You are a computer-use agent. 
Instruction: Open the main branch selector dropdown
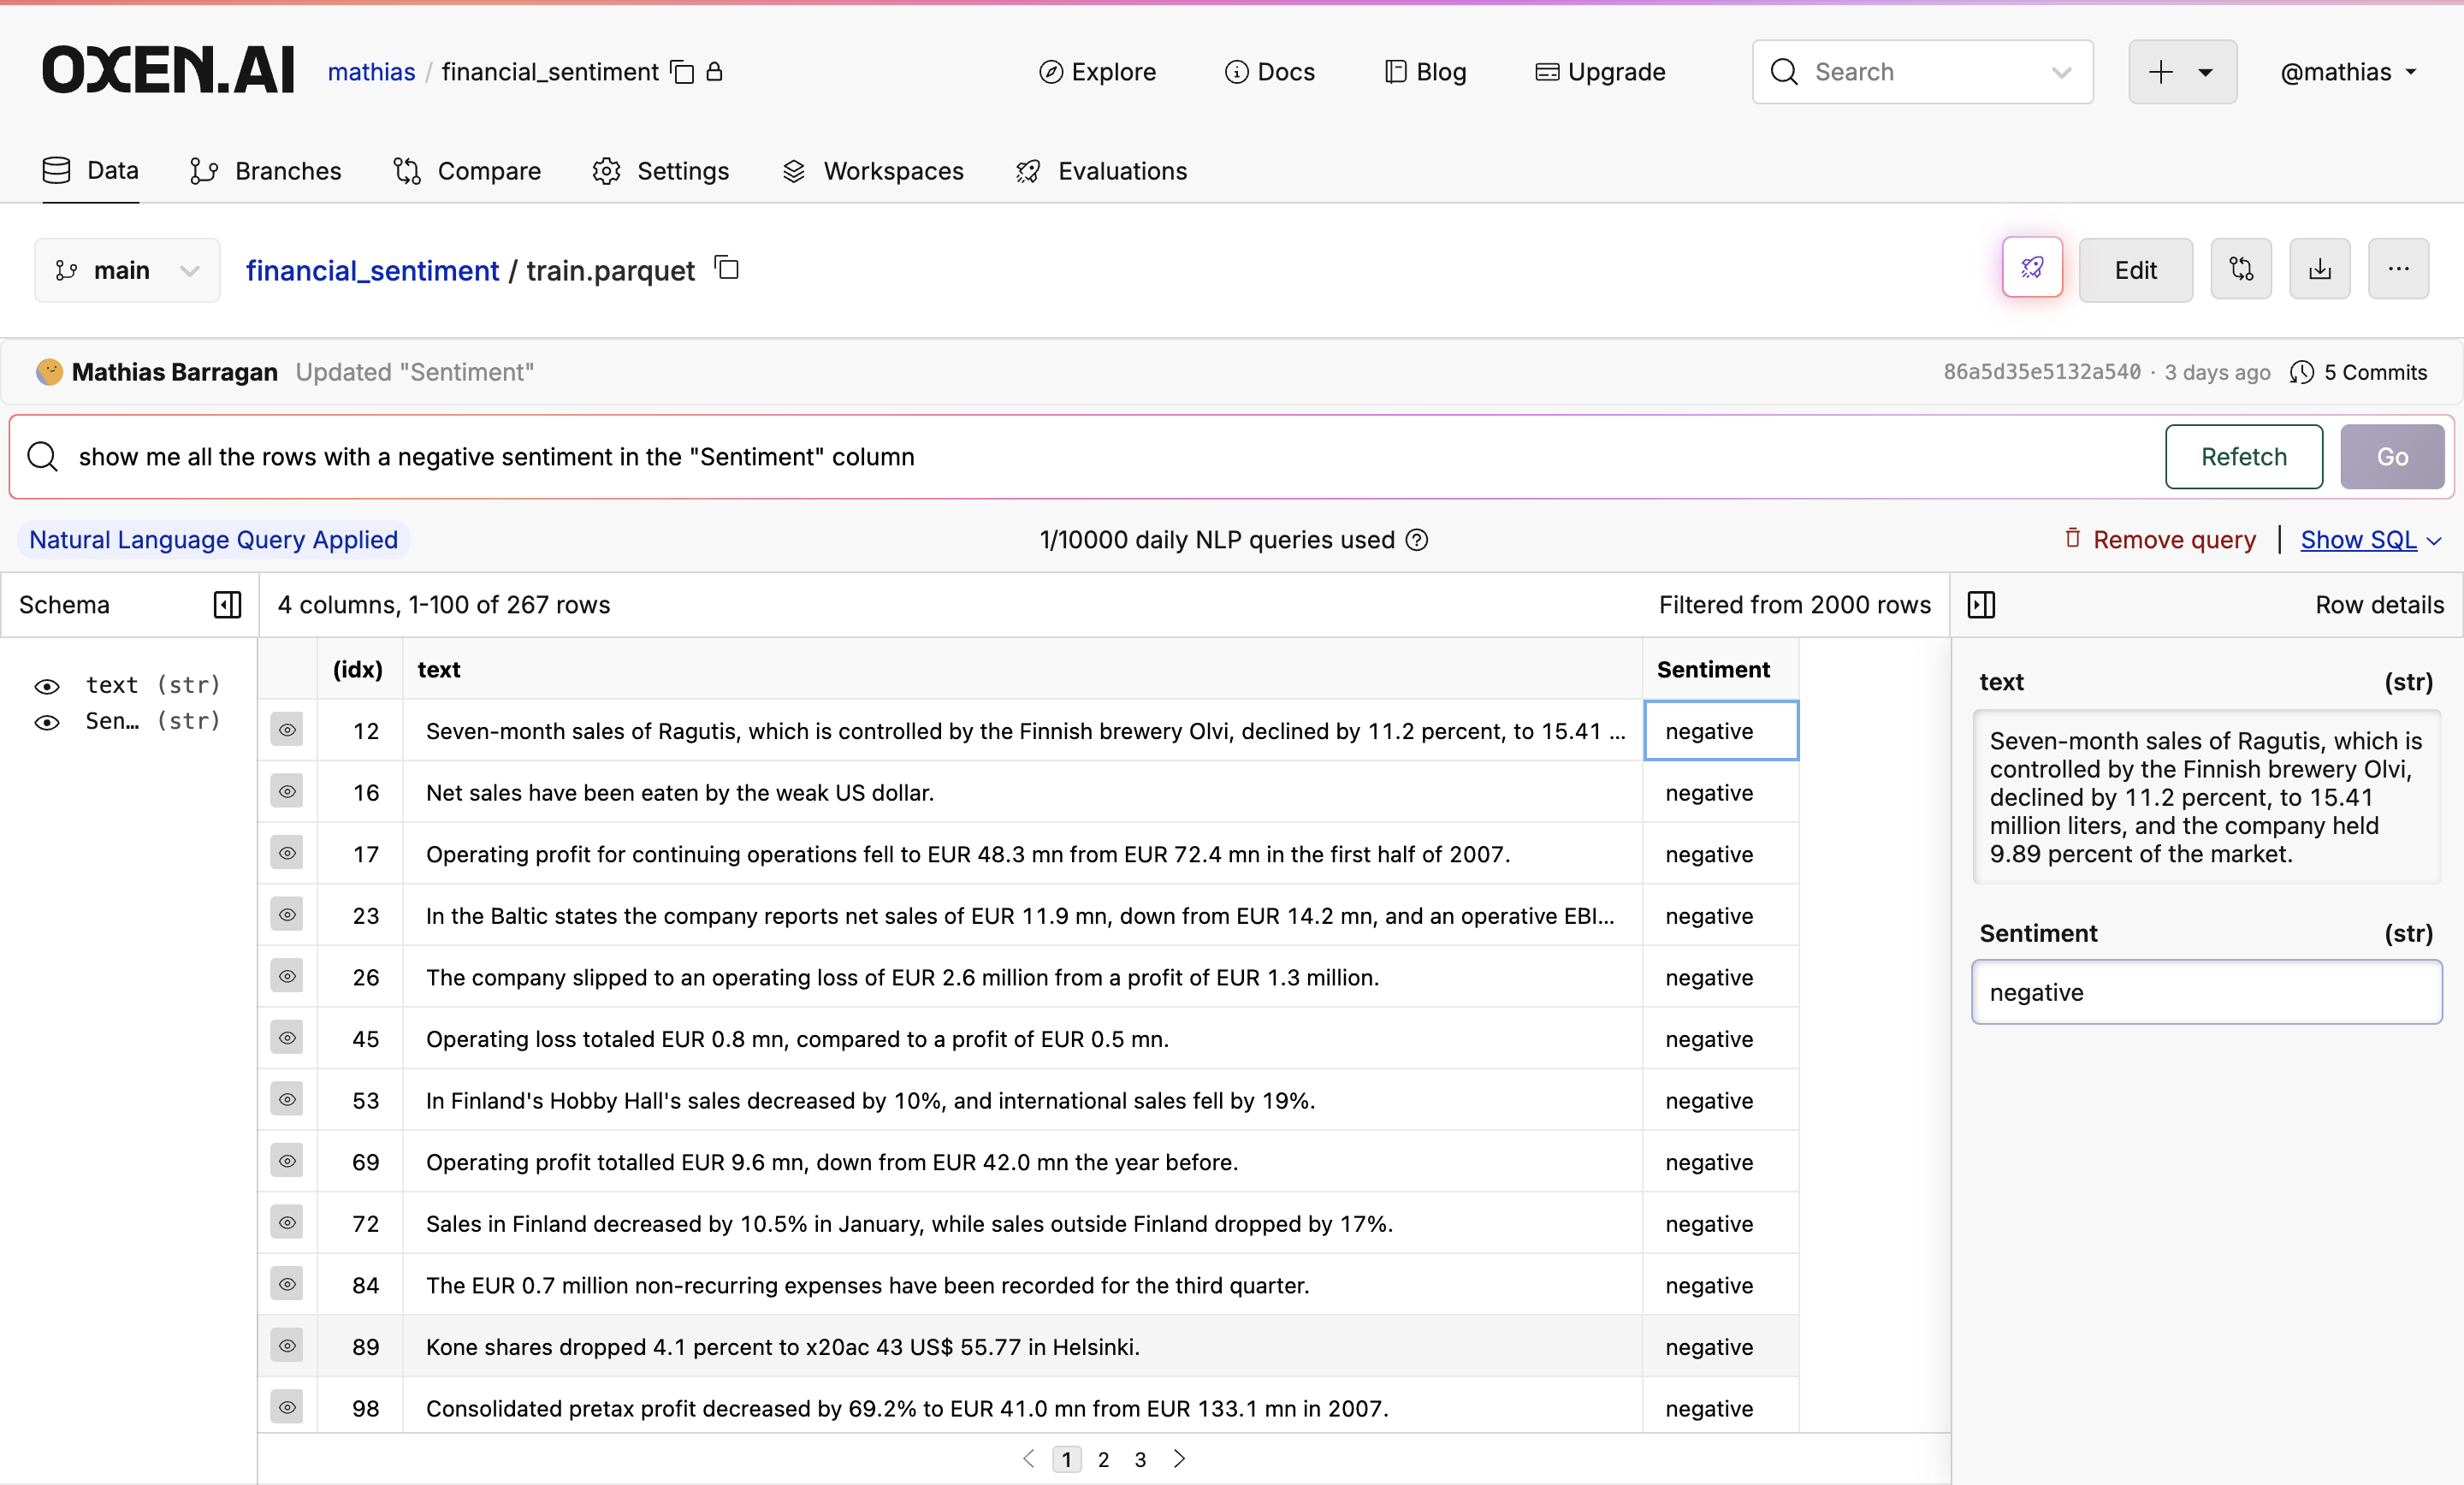point(126,270)
